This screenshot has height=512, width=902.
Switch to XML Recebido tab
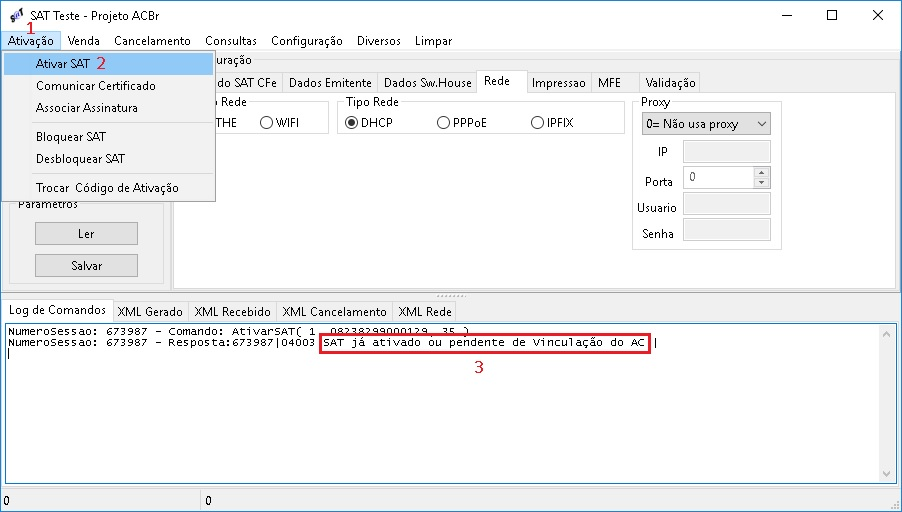tap(232, 312)
